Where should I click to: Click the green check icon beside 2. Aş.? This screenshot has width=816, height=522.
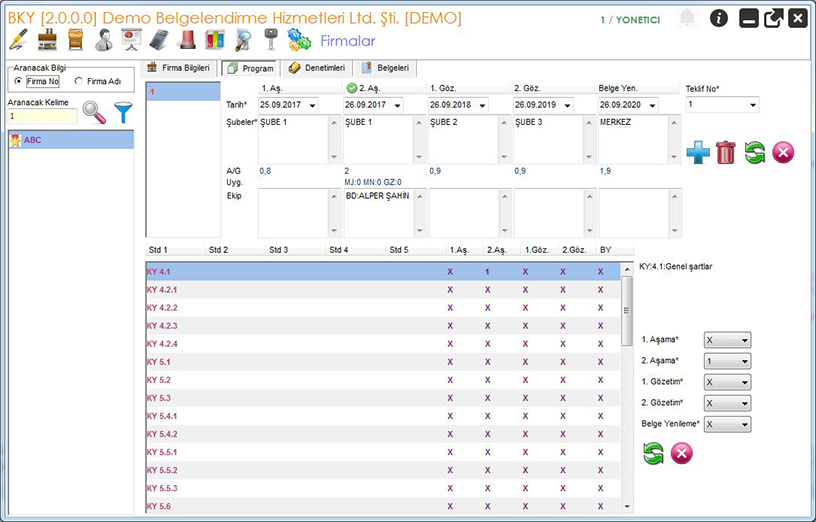click(x=351, y=88)
